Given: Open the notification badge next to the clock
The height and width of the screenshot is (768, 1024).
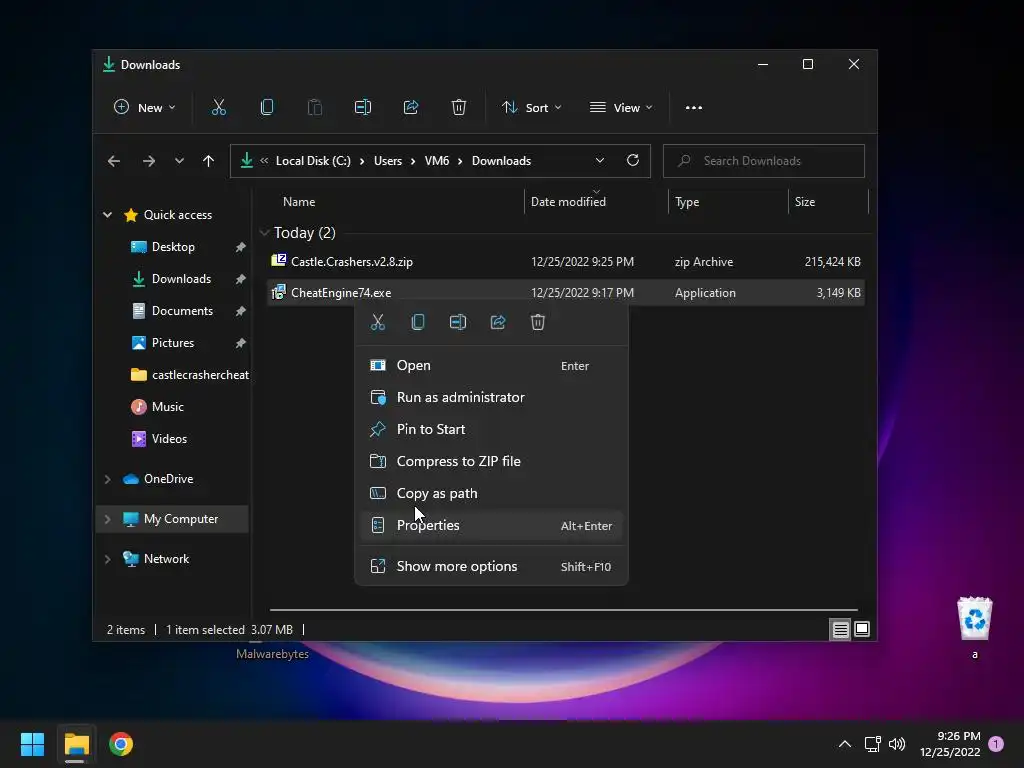Looking at the screenshot, I should pos(996,744).
